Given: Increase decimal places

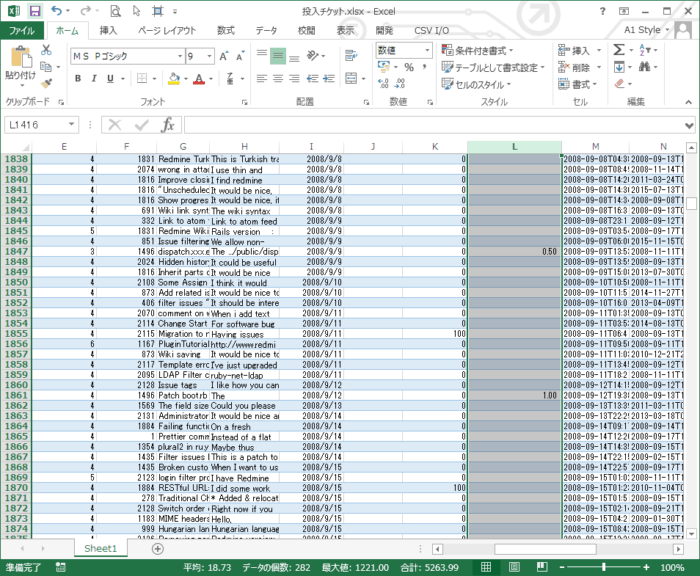Looking at the screenshot, I should point(383,83).
